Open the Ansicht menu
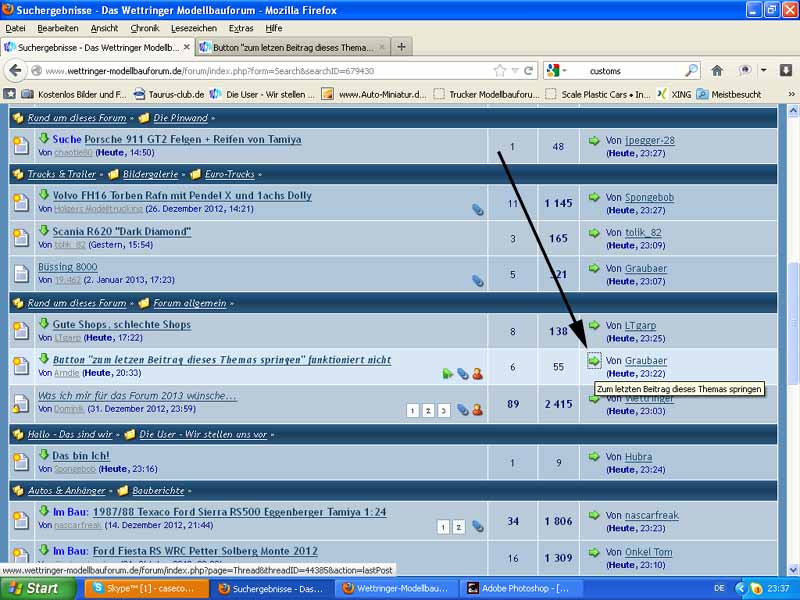This screenshot has width=800, height=600. pyautogui.click(x=104, y=28)
